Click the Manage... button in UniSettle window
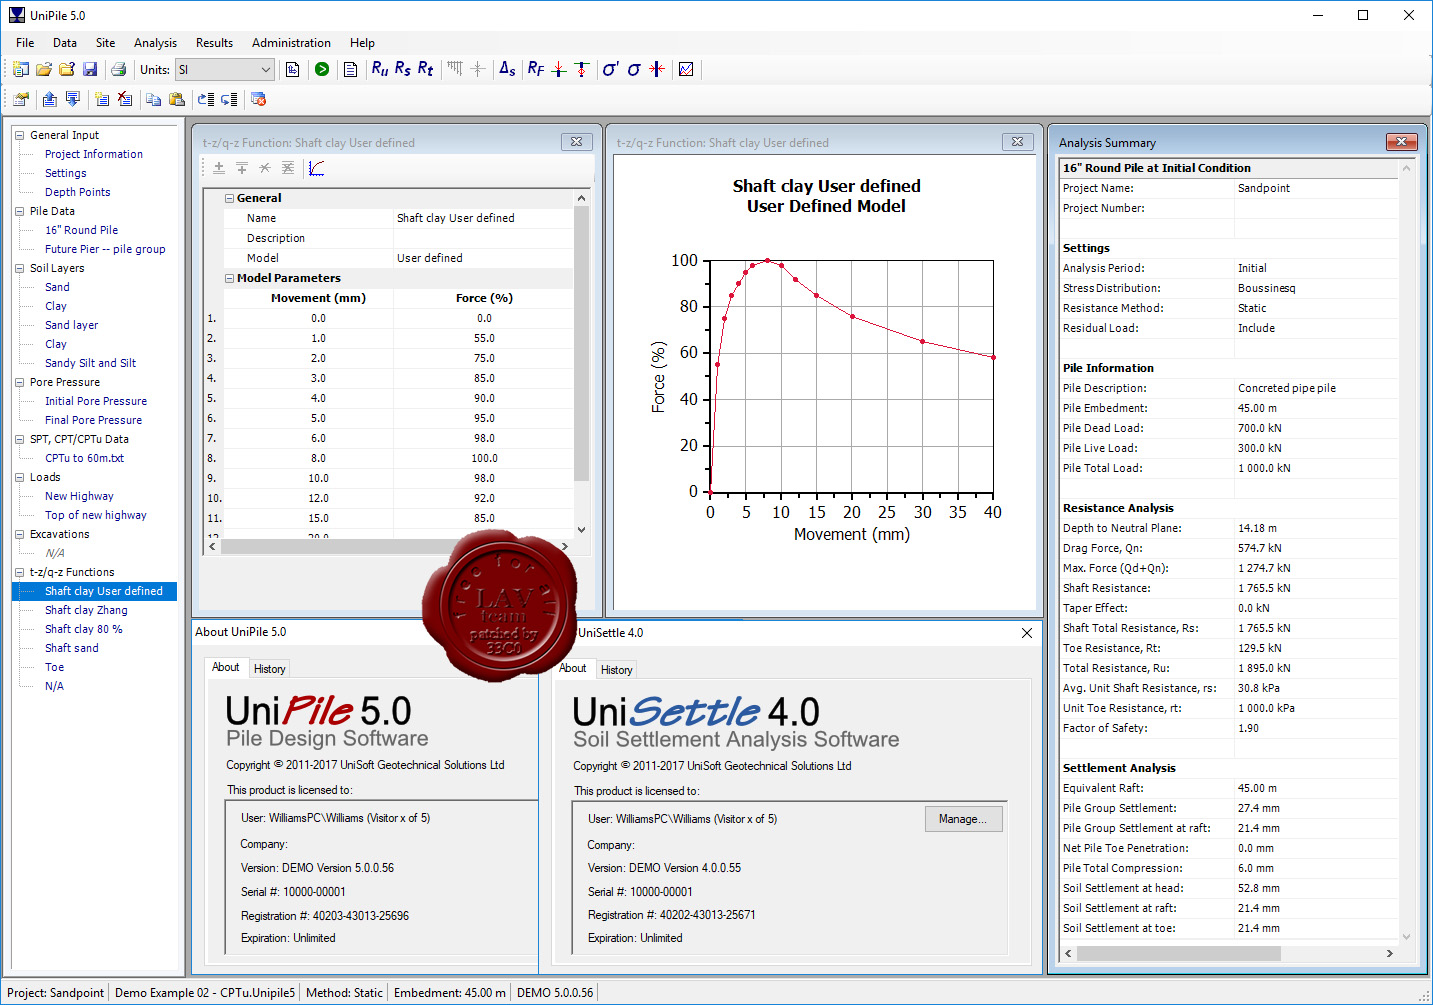 coord(963,819)
